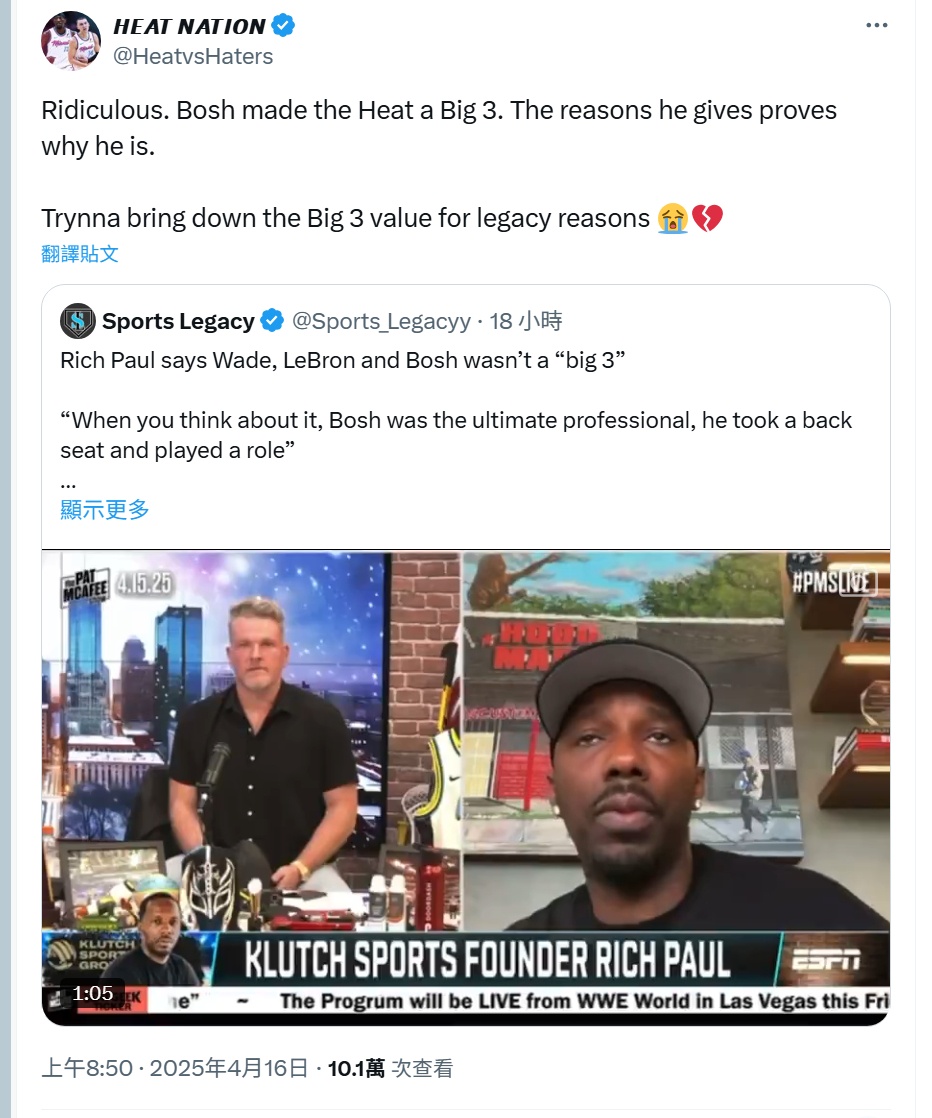The width and height of the screenshot is (932, 1118).
Task: Click Sports Legacy's verified checkmark badge
Action: 272,321
